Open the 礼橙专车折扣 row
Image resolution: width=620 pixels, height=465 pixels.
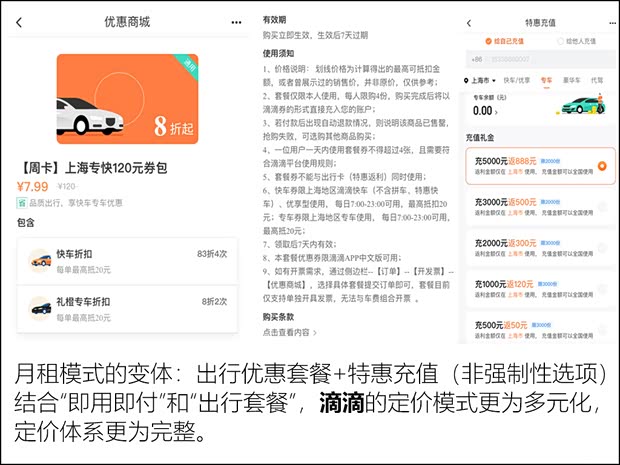click(x=127, y=309)
